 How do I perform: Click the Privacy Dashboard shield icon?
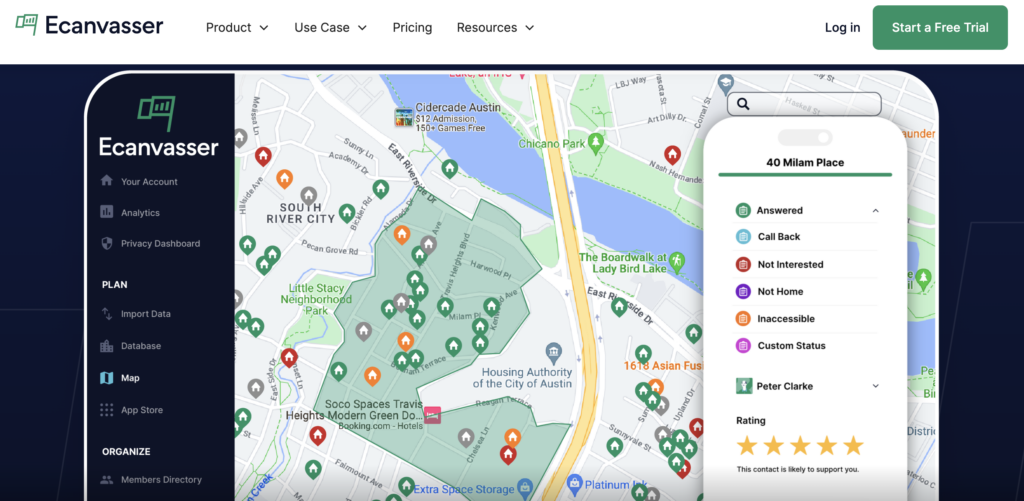click(106, 243)
